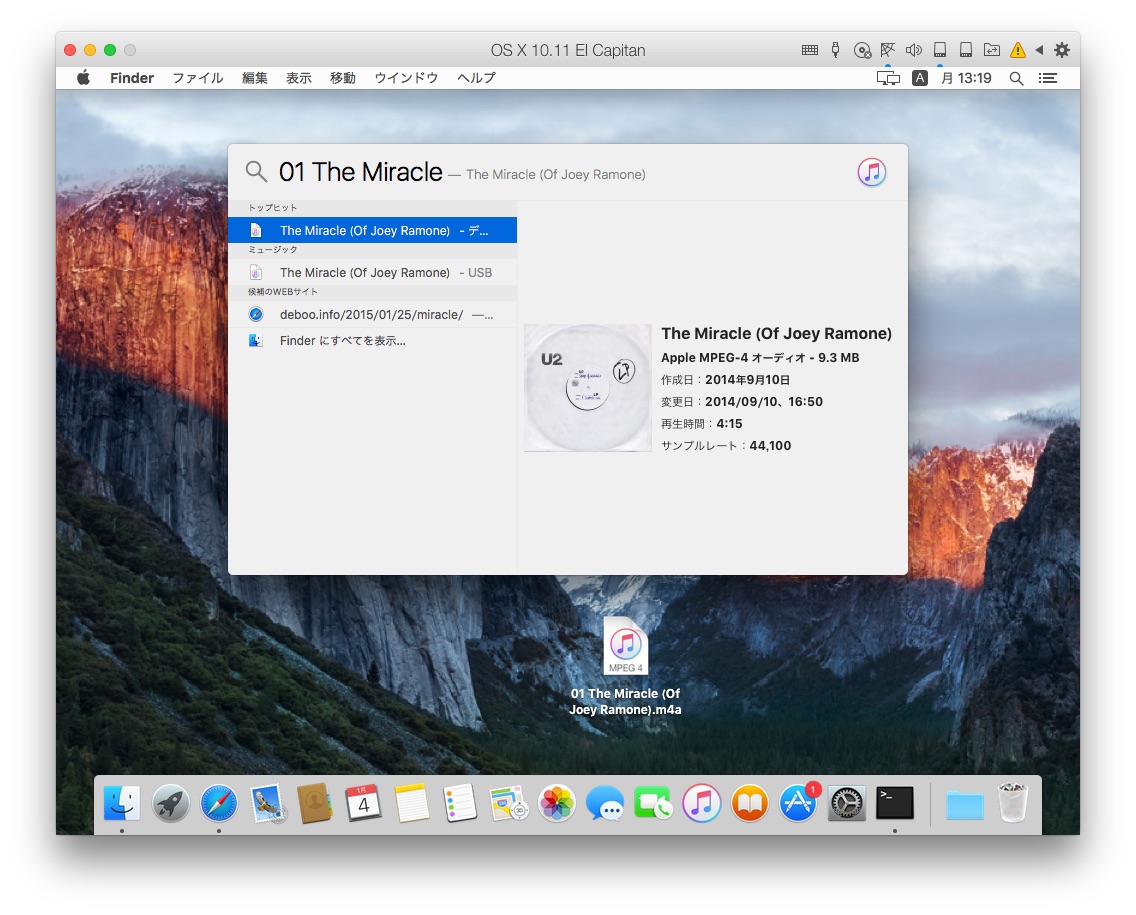Click iTunes icon in Spotlight search bar
This screenshot has height=915, width=1136.
point(872,172)
